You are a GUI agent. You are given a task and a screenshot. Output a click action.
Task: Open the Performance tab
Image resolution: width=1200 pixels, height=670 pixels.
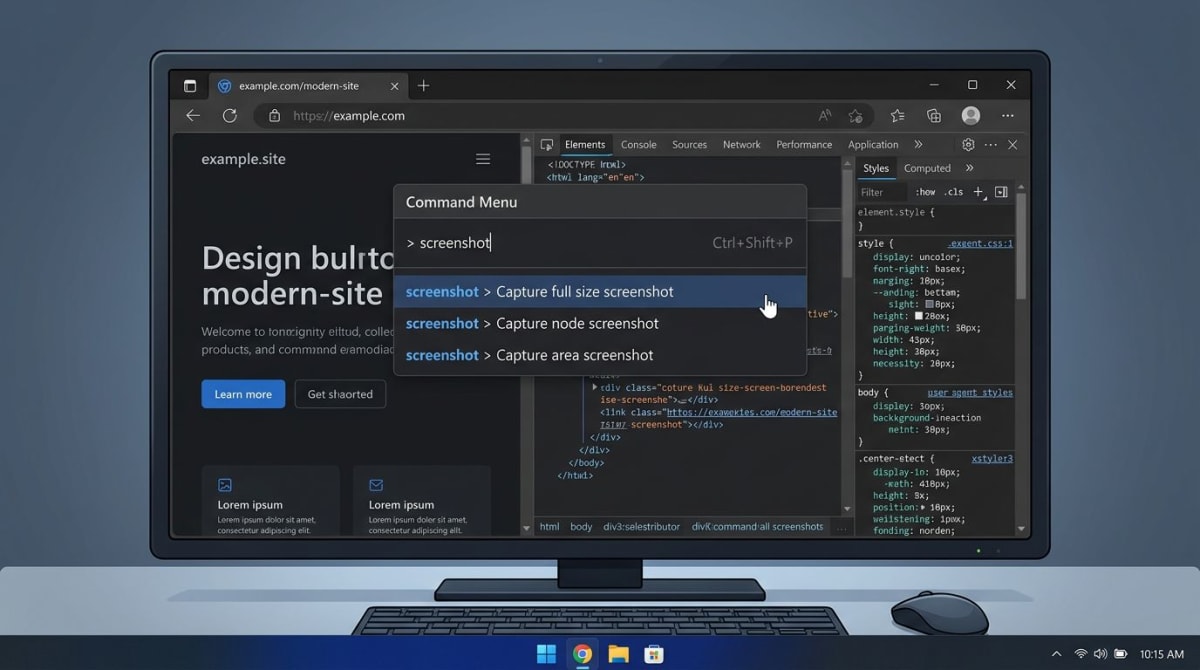pos(804,145)
